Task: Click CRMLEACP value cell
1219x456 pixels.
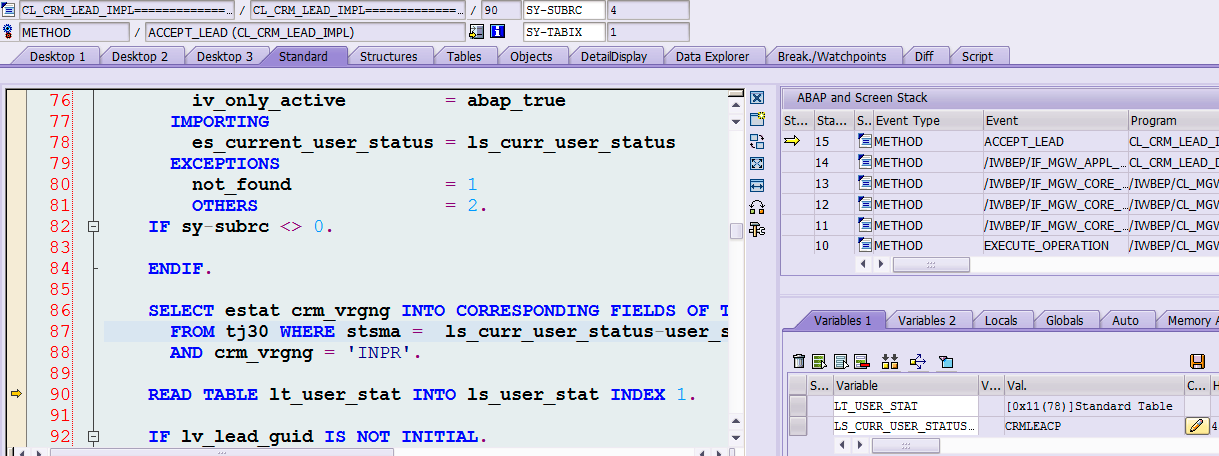Action: (1093, 427)
